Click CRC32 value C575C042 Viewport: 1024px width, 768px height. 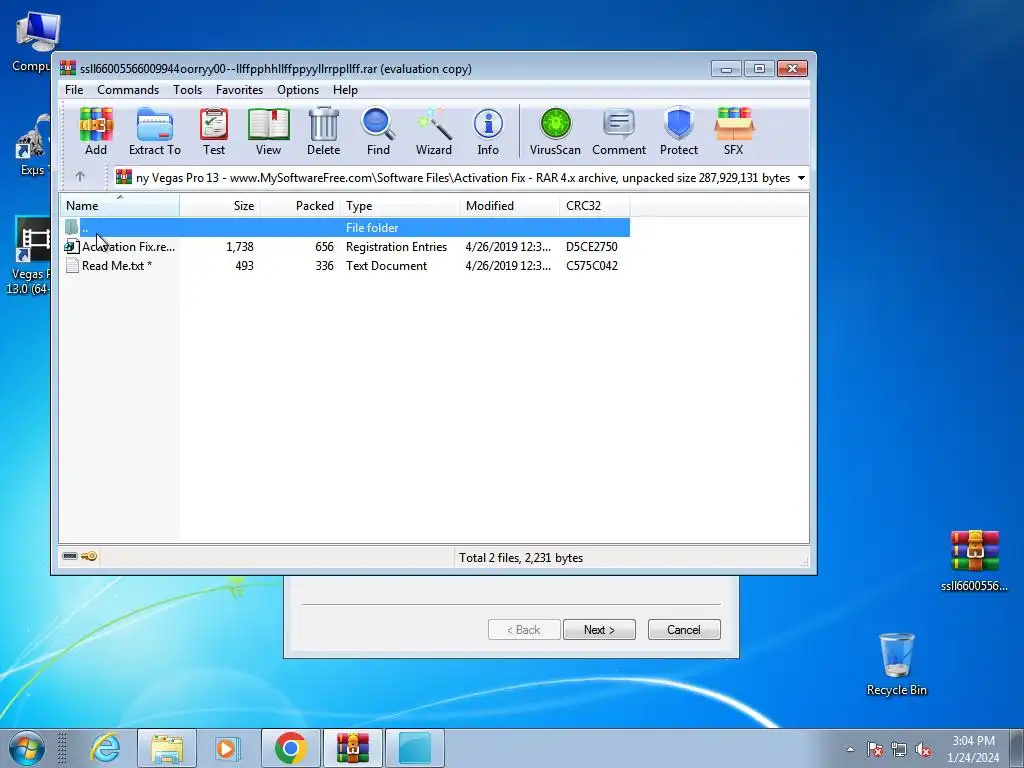592,265
